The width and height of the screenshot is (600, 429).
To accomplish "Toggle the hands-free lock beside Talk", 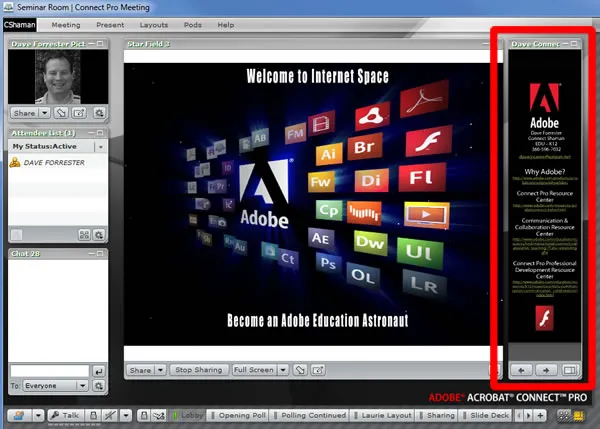I will coord(93,415).
